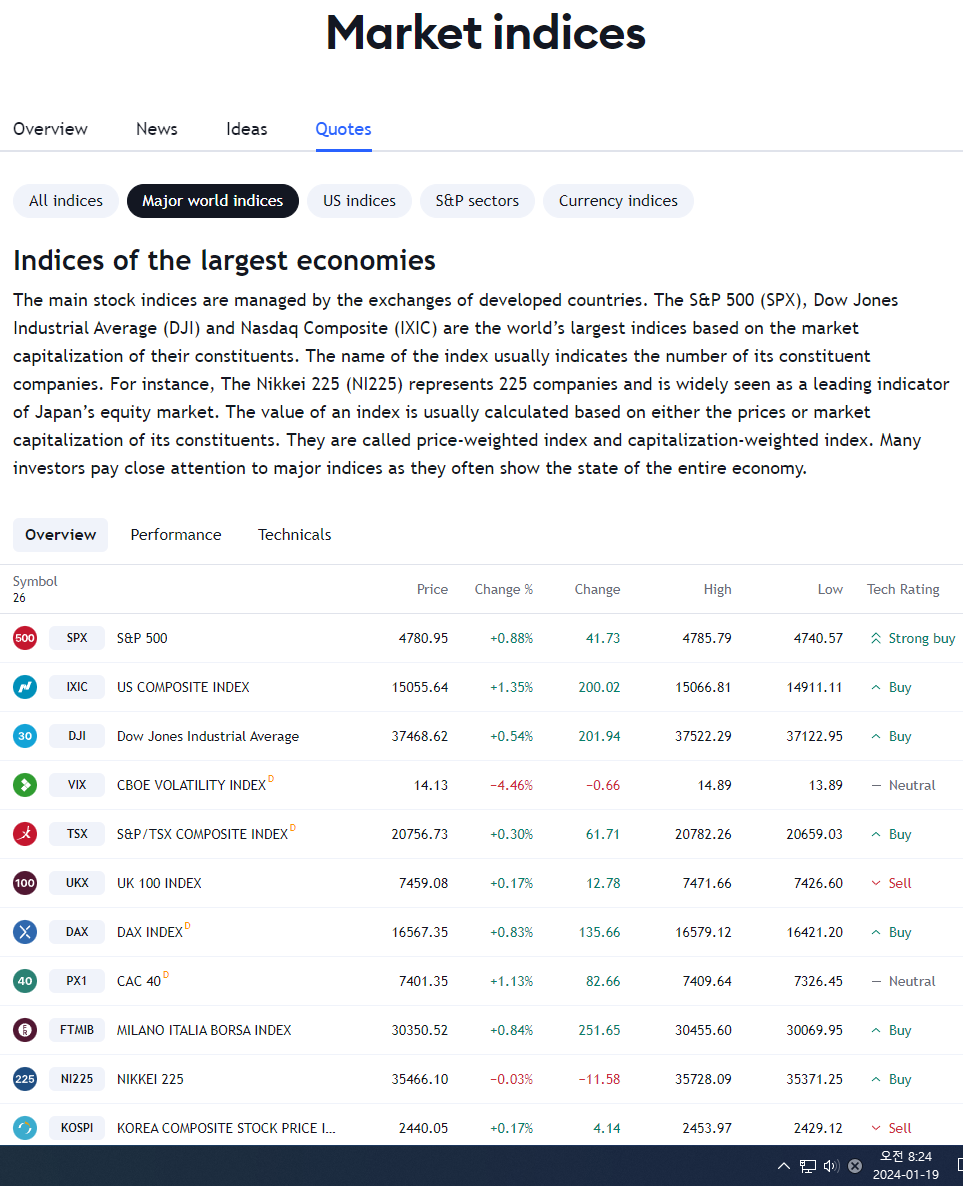This screenshot has width=963, height=1186.
Task: Sort by the Symbol column header
Action: coord(35,581)
